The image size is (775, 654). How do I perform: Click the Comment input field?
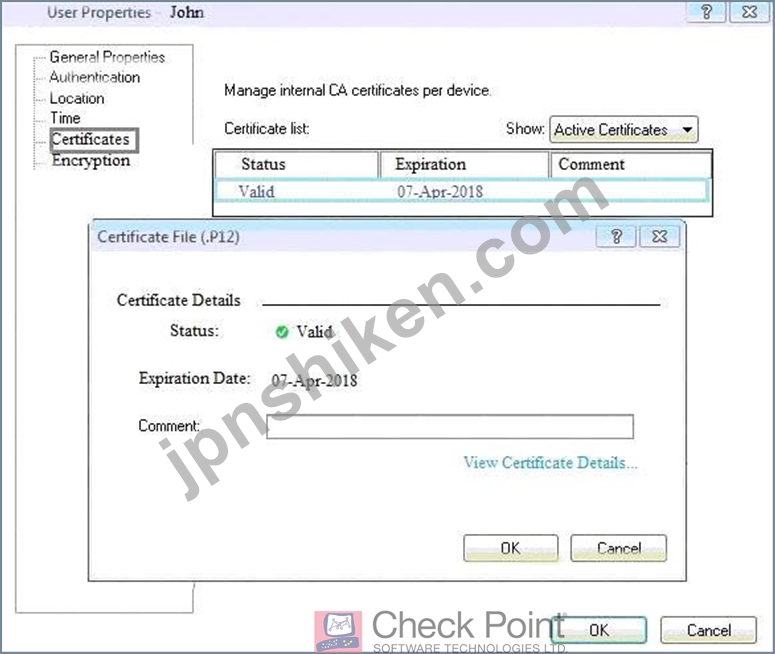[x=450, y=427]
